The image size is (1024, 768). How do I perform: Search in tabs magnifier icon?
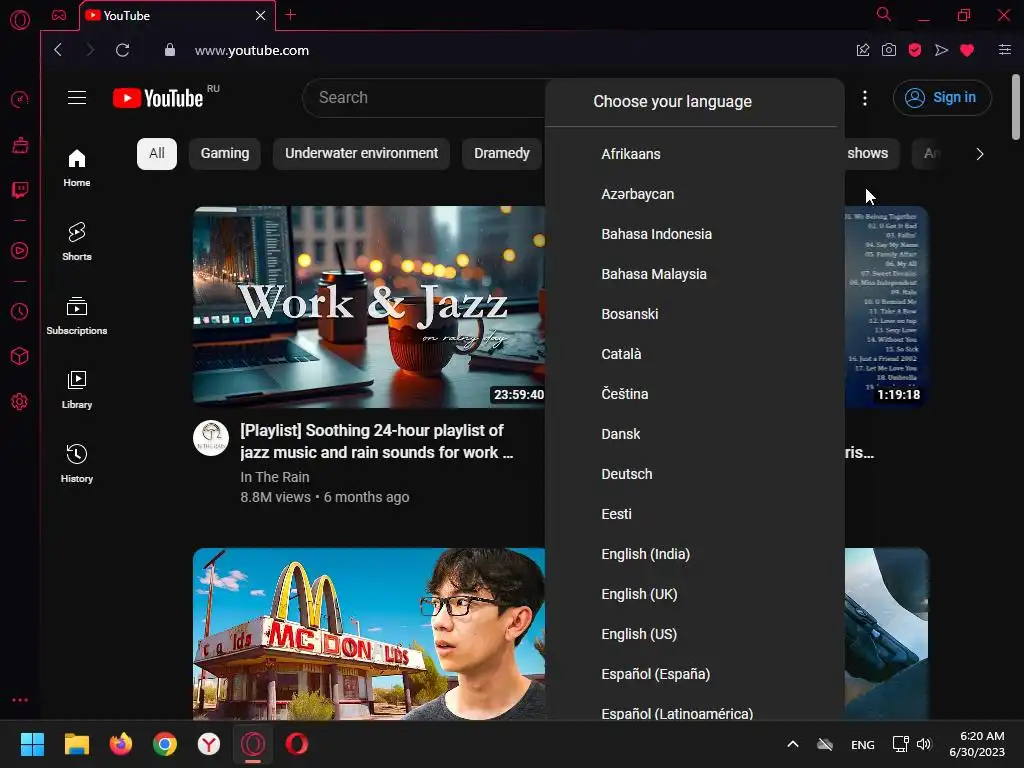click(884, 14)
